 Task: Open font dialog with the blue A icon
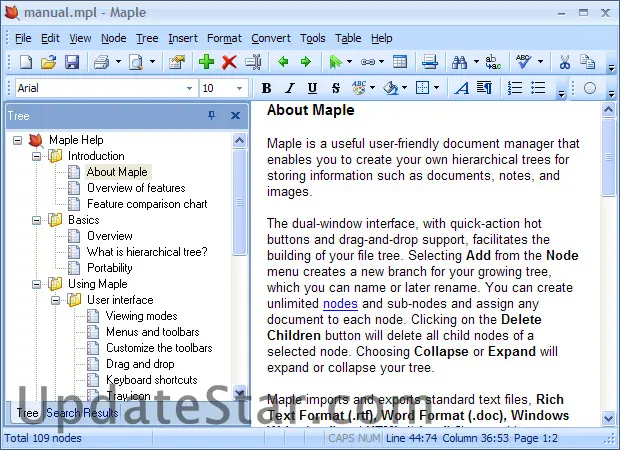click(x=461, y=88)
